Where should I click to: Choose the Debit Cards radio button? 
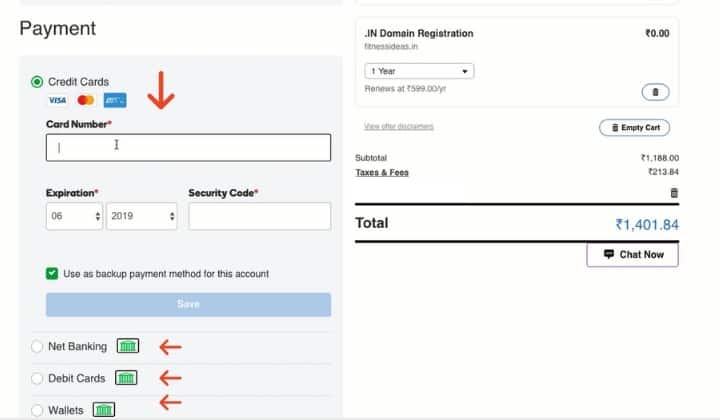point(38,379)
